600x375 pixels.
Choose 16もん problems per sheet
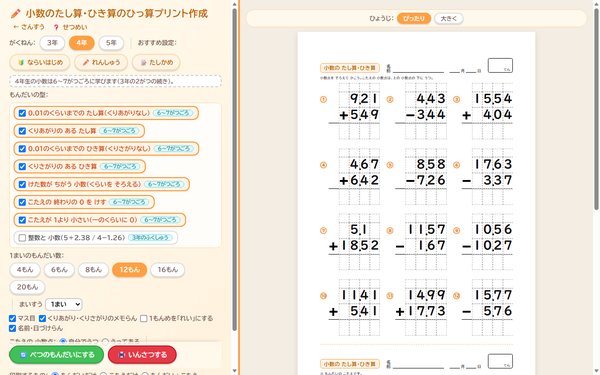pyautogui.click(x=168, y=270)
